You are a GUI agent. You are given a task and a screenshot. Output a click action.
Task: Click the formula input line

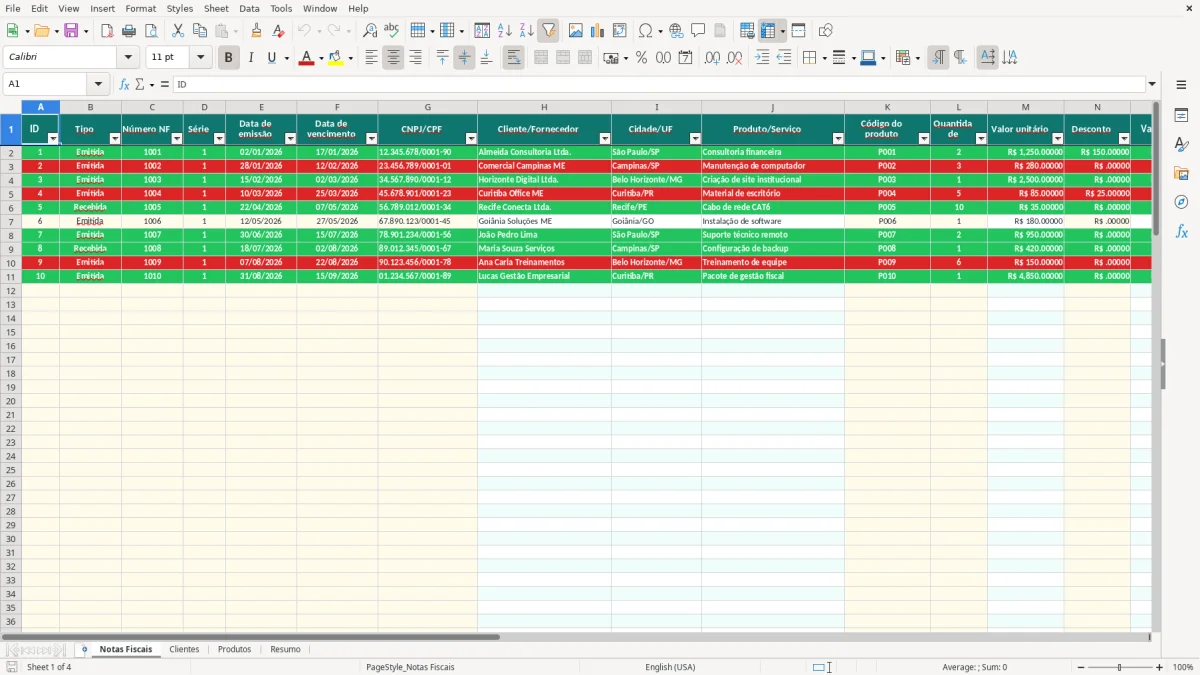[x=660, y=84]
